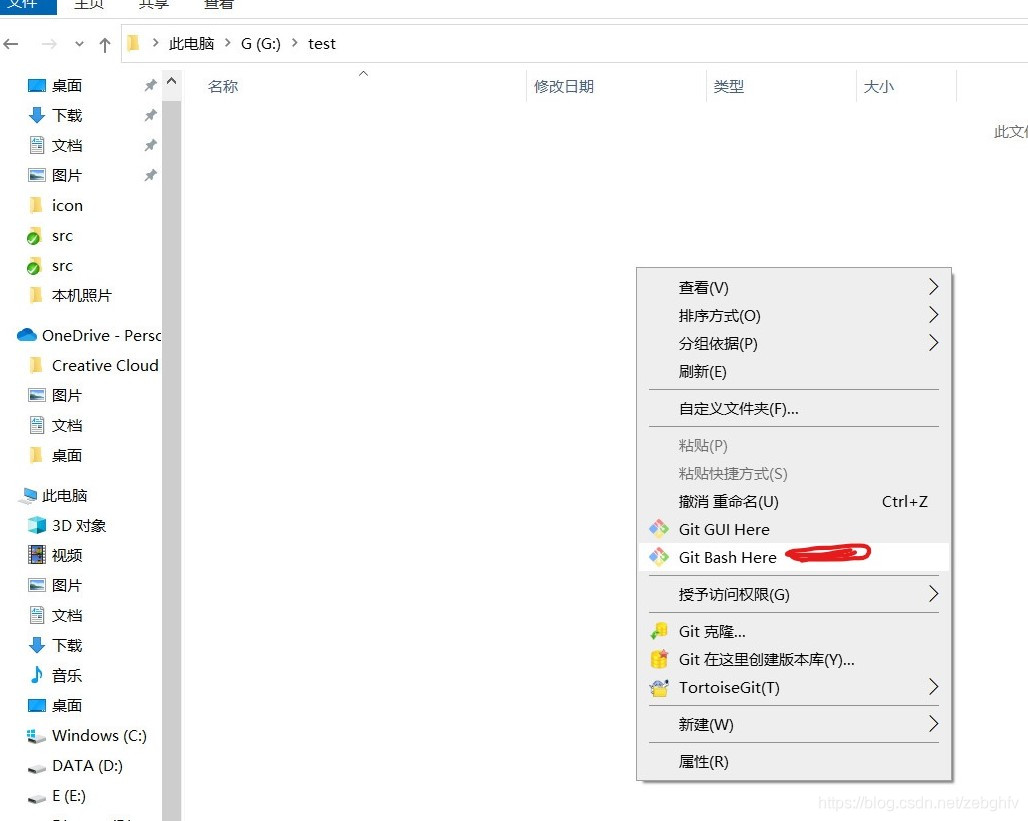Open pinned 文档 in Quick access

(x=66, y=146)
